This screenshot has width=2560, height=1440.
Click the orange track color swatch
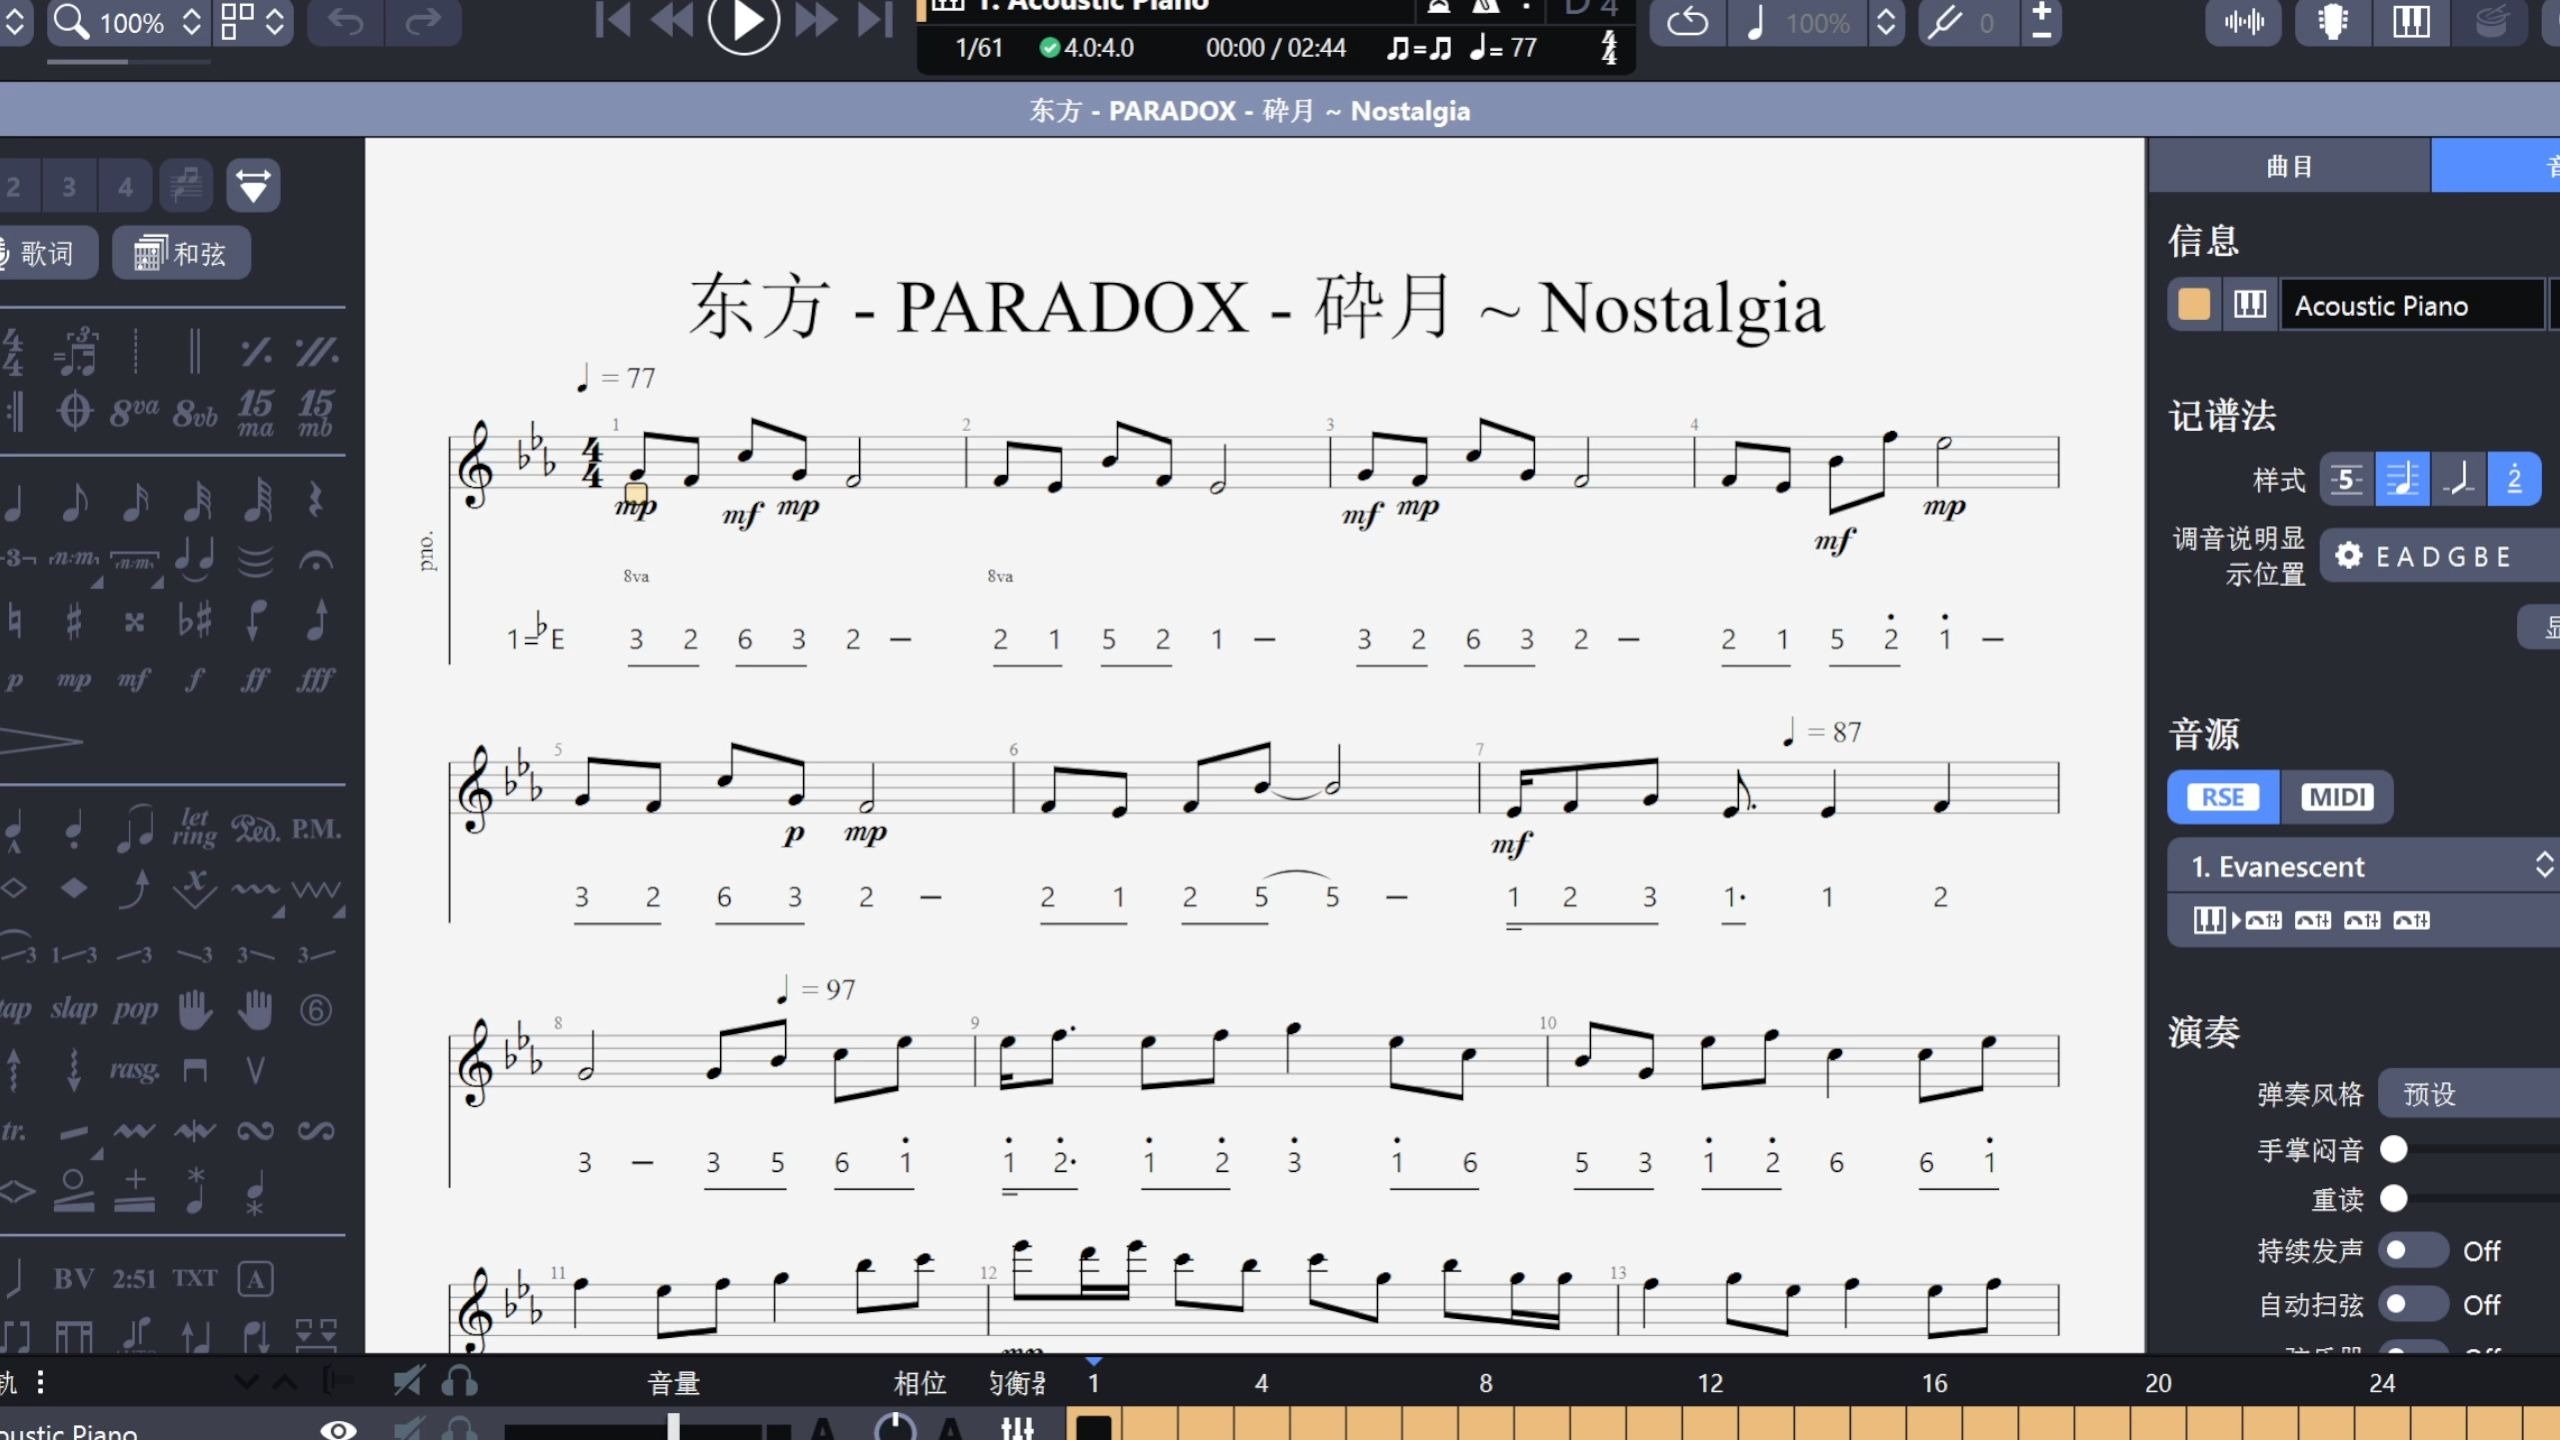coord(2193,305)
